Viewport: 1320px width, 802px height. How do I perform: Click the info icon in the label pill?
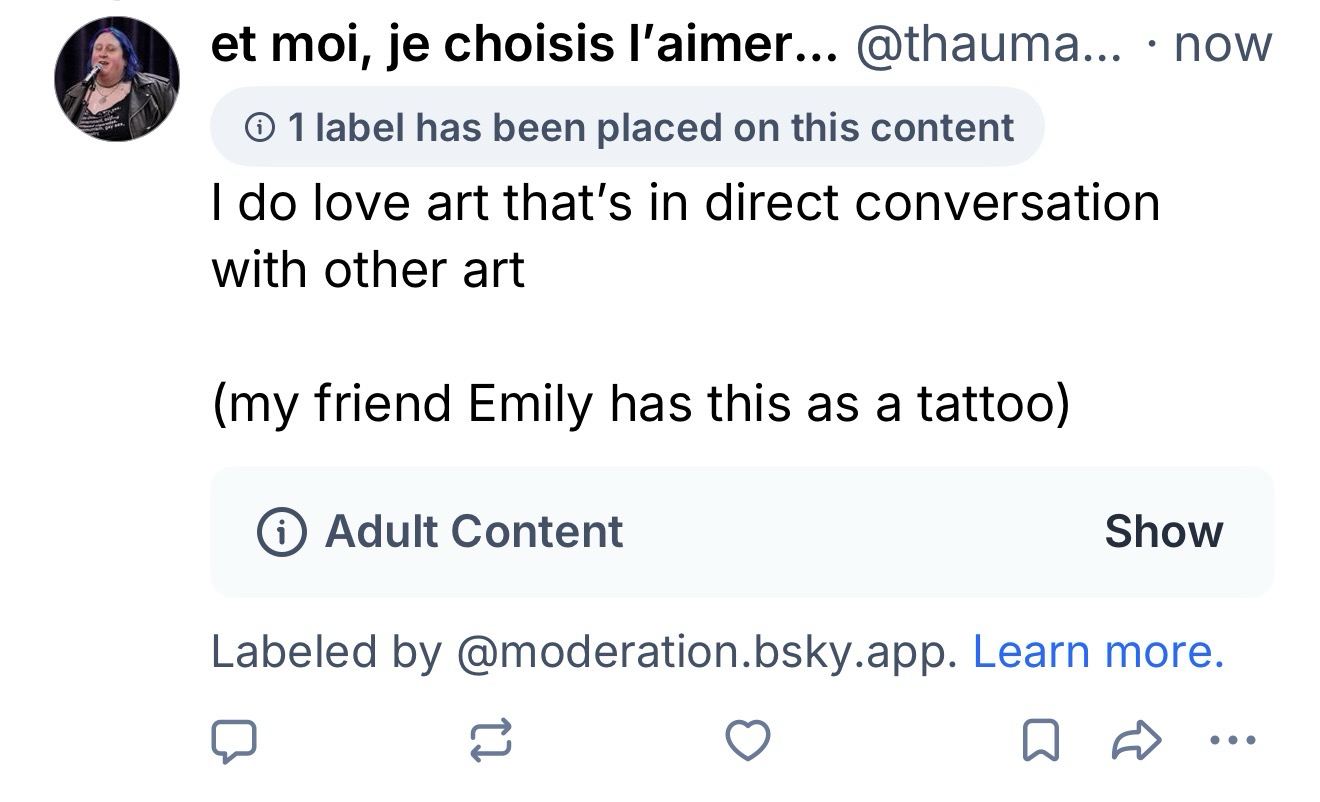click(x=261, y=127)
